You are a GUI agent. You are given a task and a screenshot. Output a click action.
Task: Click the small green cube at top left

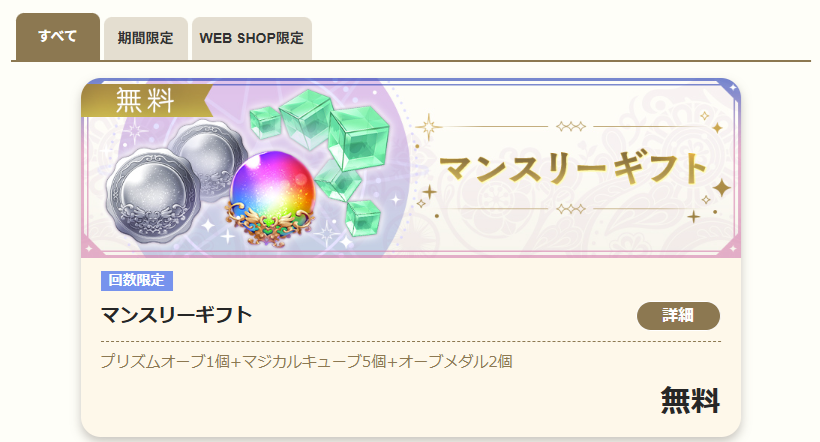point(265,121)
